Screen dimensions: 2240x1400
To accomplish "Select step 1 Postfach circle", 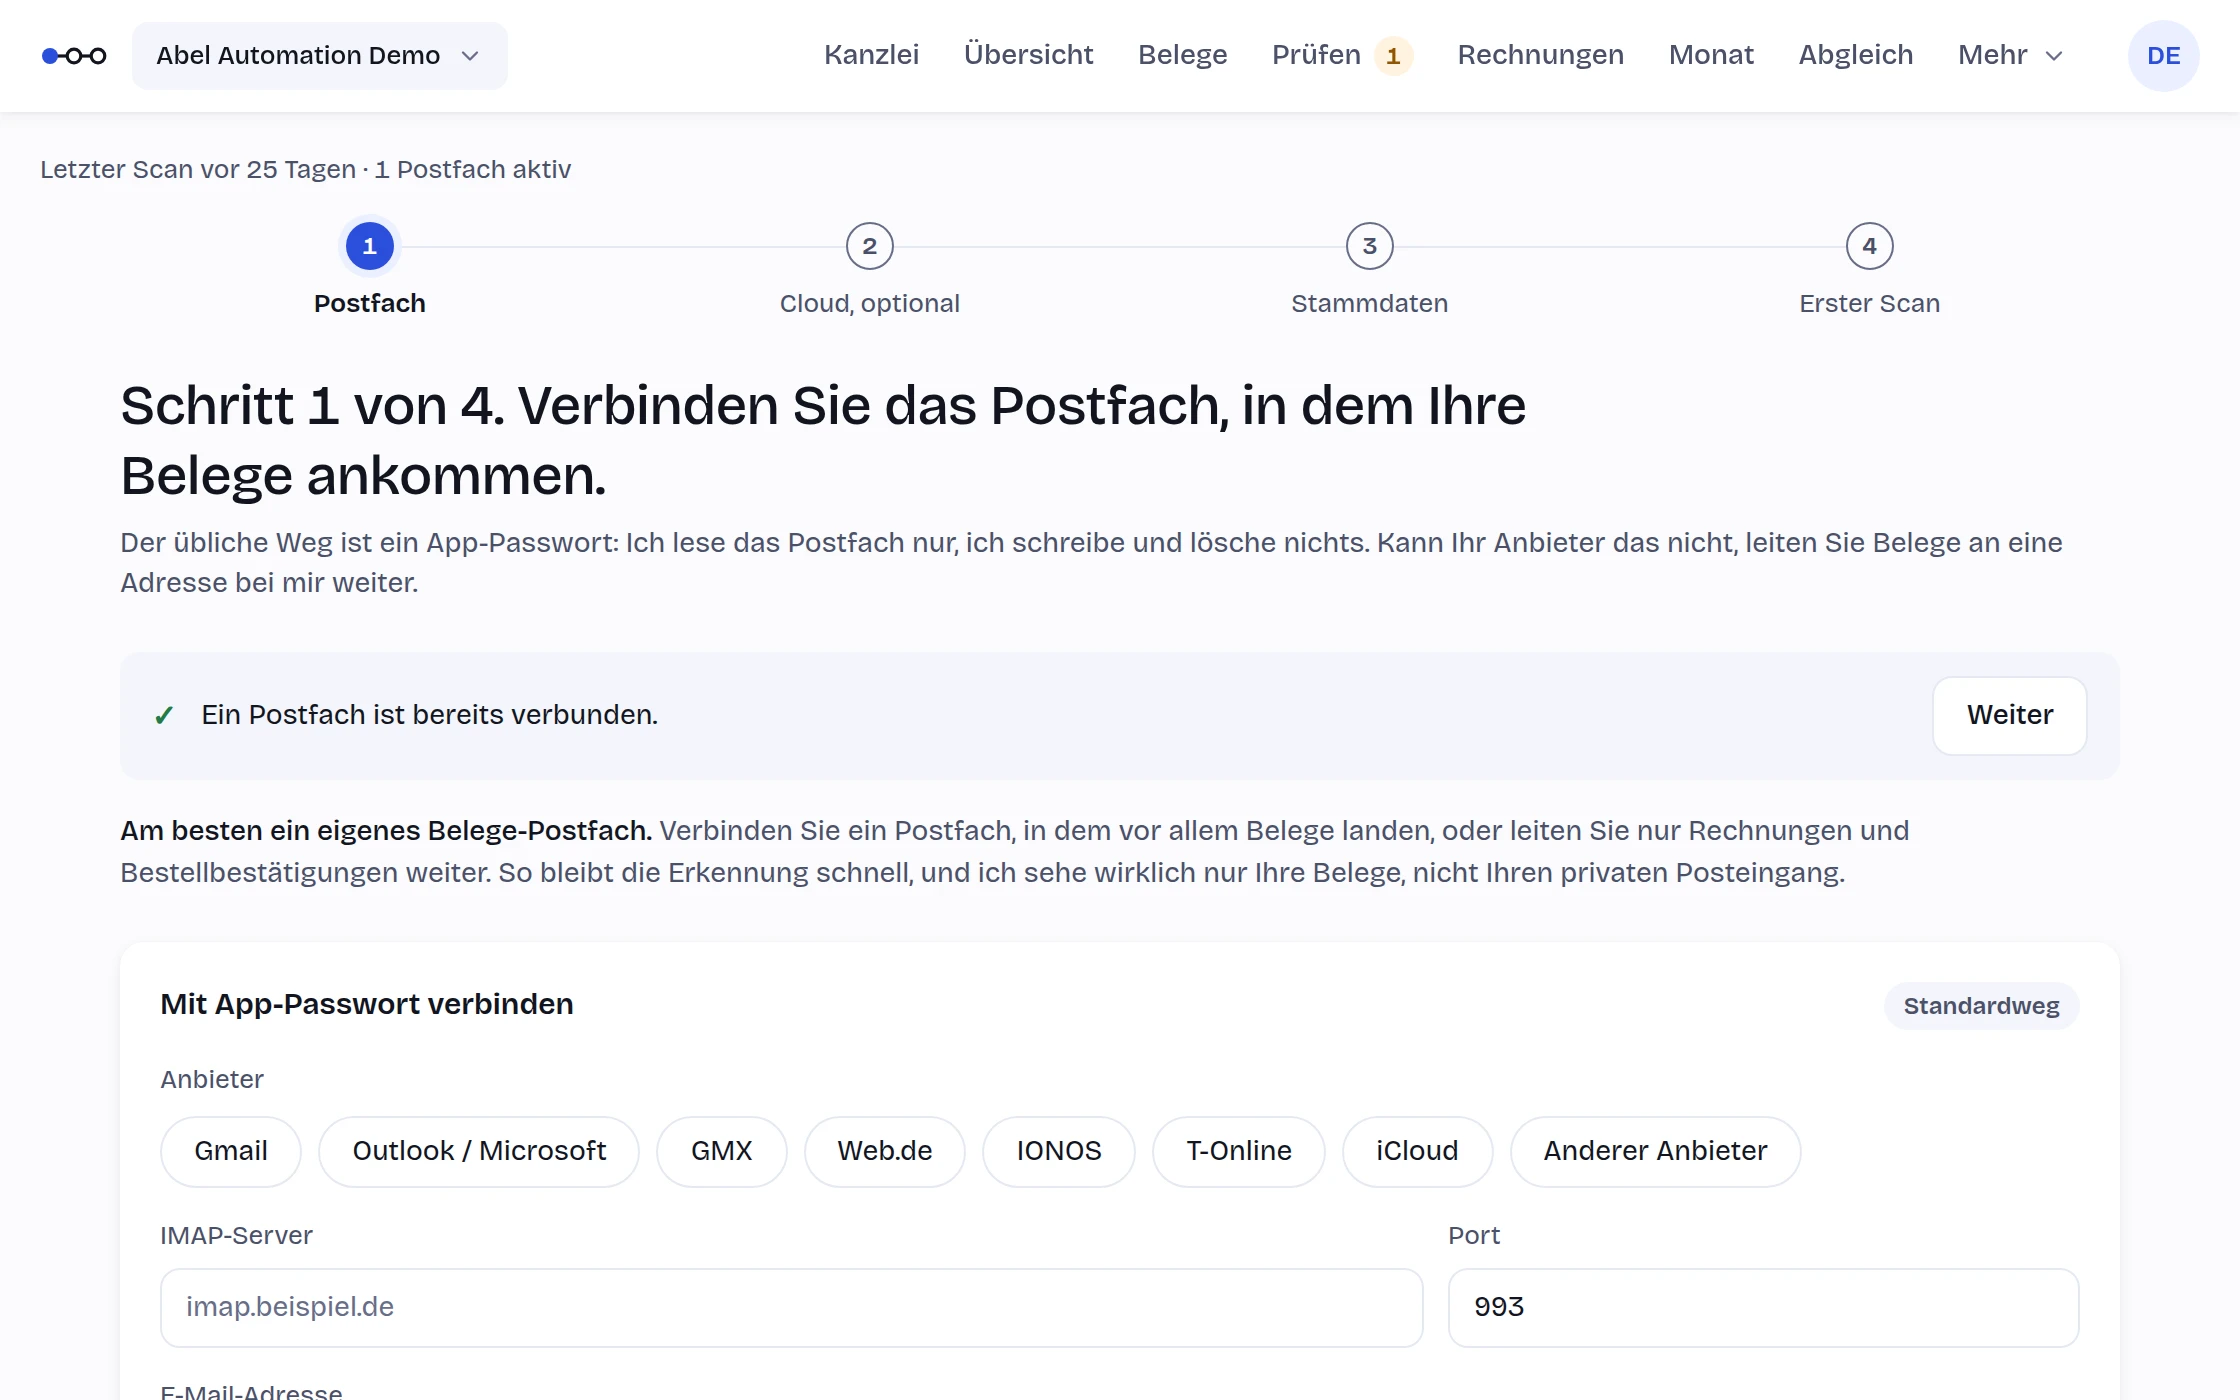I will pyautogui.click(x=370, y=246).
